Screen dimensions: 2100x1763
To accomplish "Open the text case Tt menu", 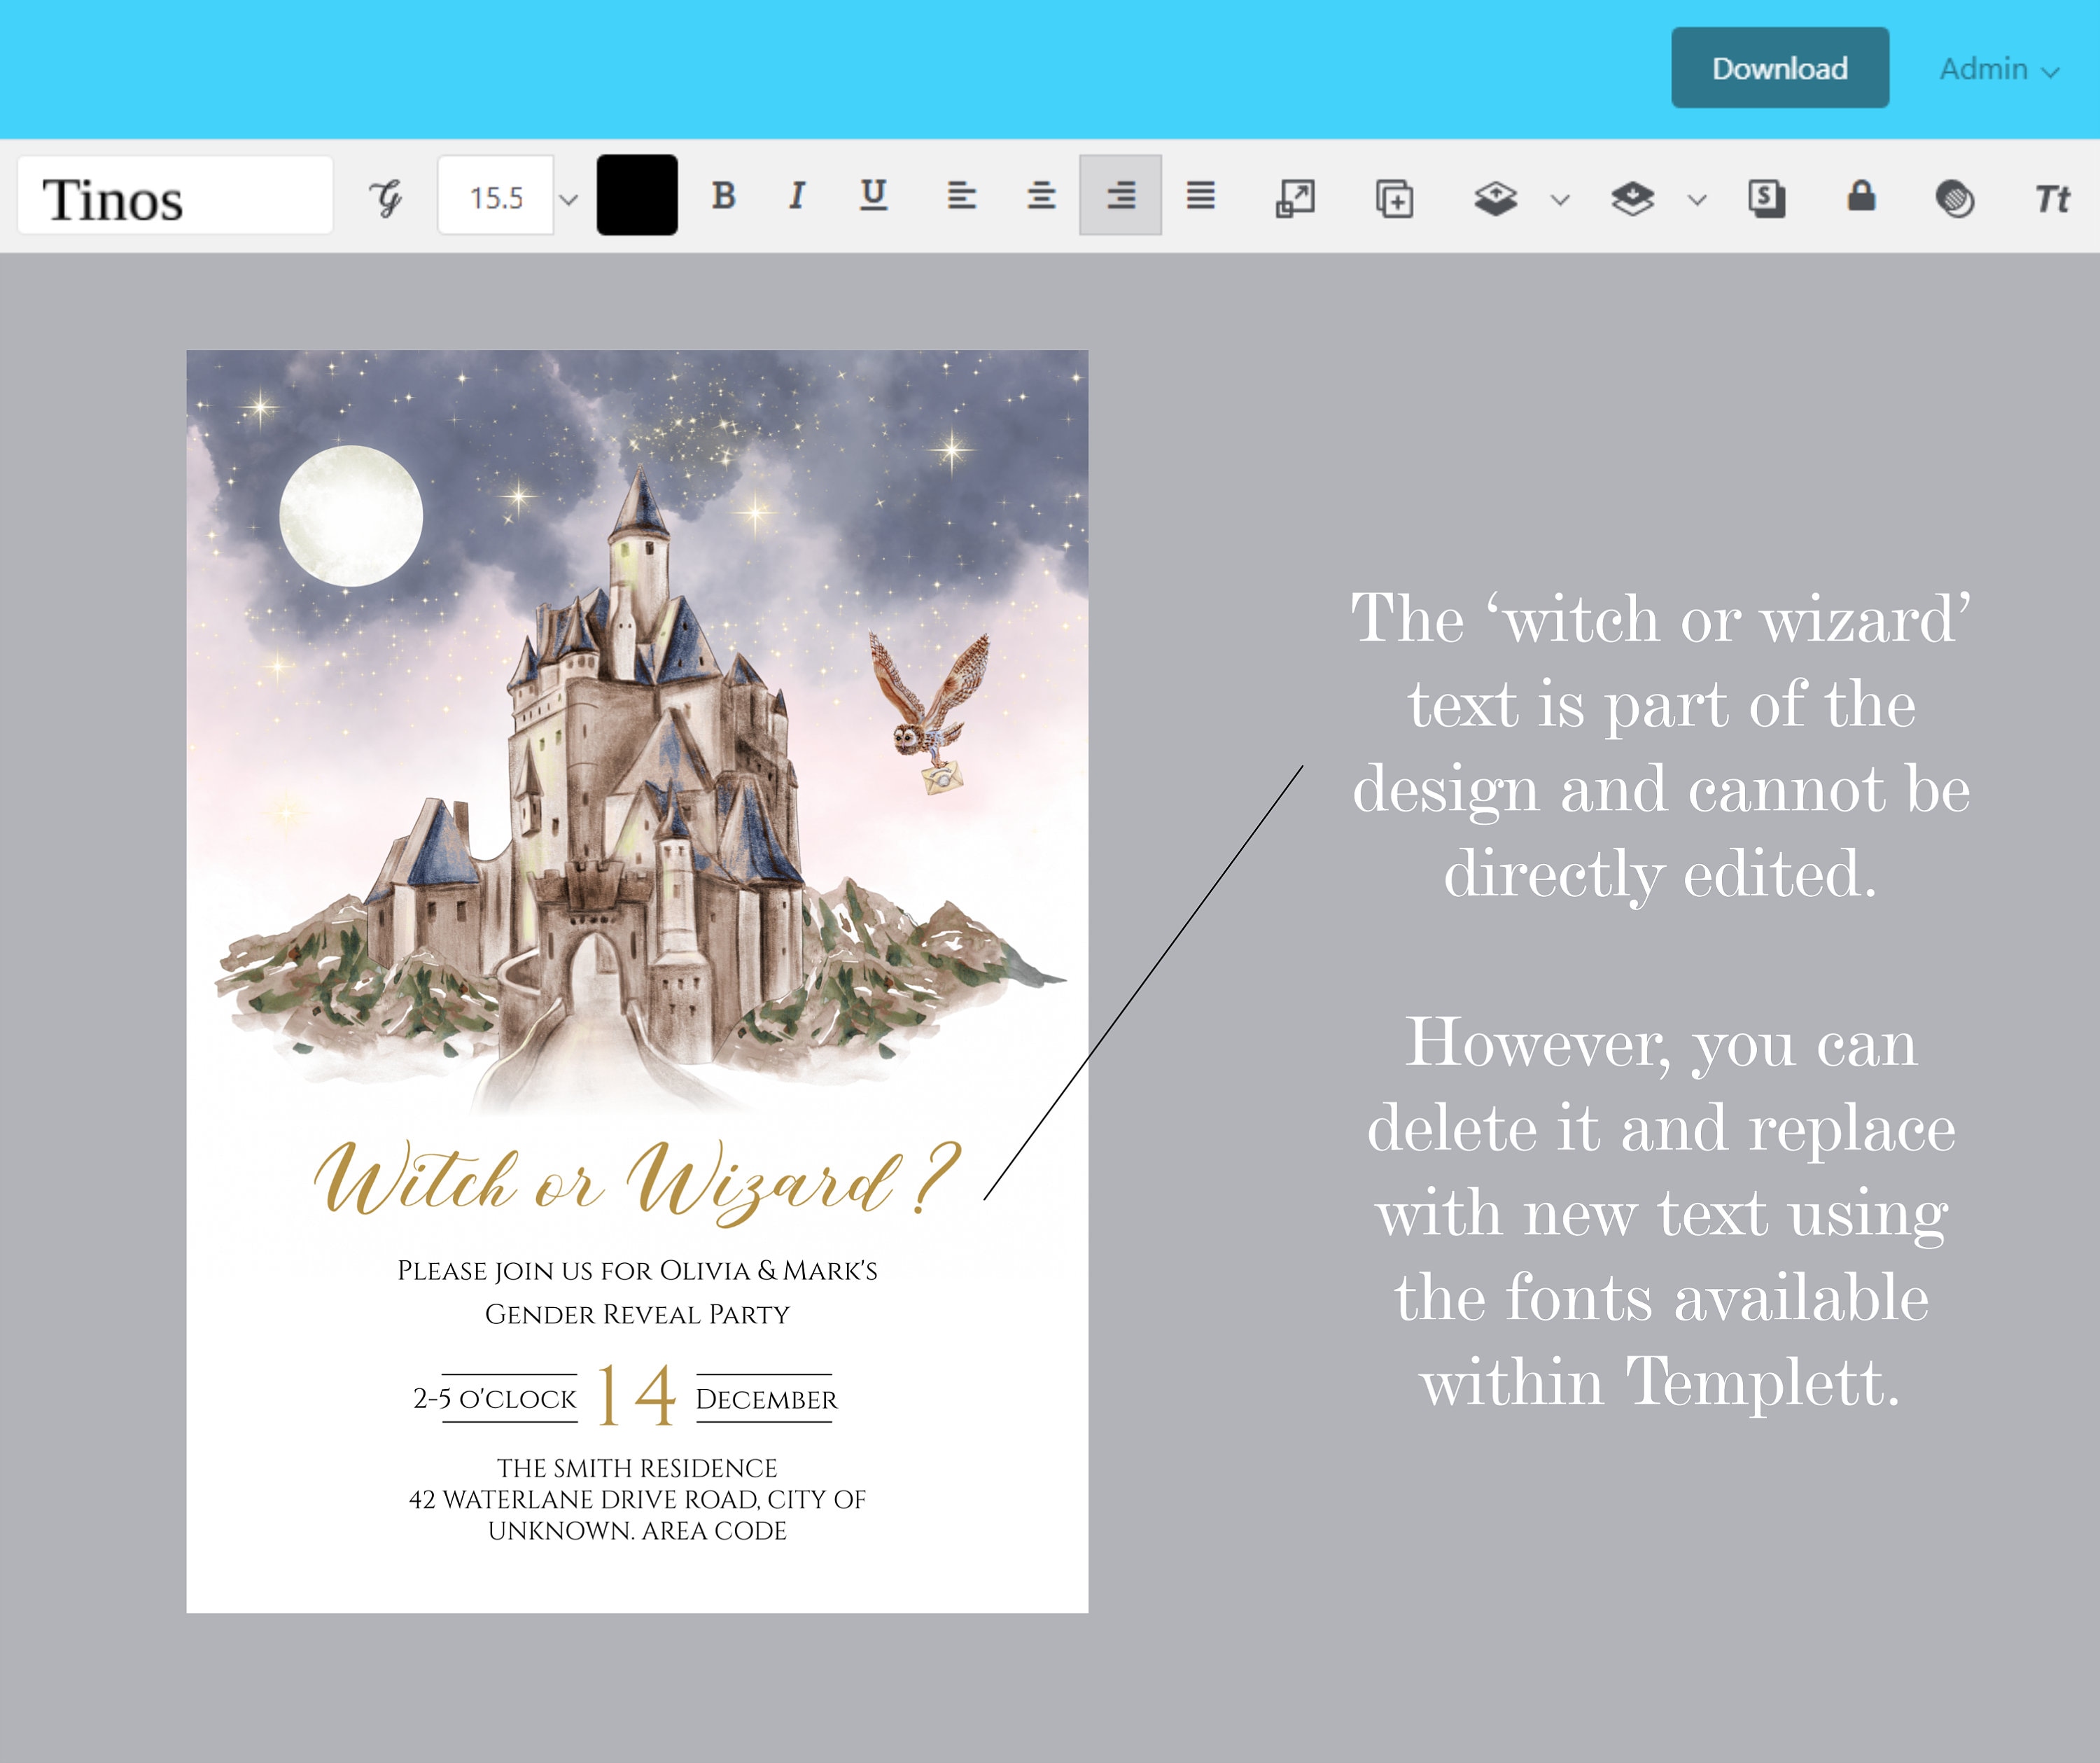I will [2052, 196].
